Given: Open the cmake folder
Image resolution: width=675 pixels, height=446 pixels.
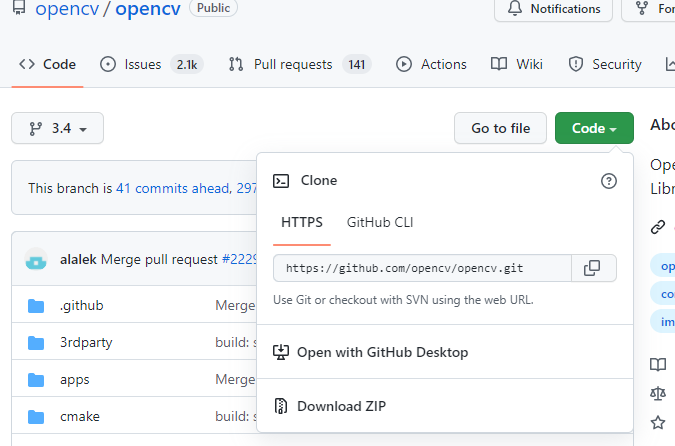Looking at the screenshot, I should coord(79,416).
